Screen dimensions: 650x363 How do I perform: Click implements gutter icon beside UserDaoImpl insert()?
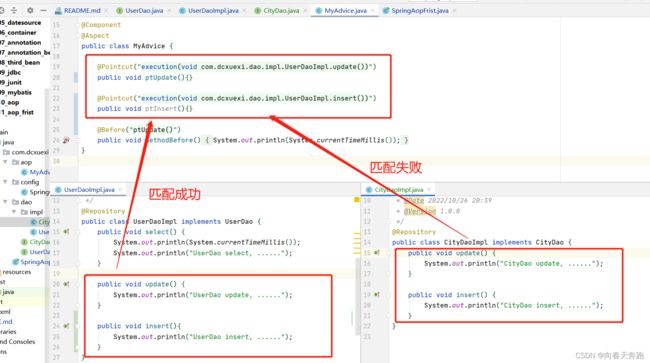click(x=66, y=326)
